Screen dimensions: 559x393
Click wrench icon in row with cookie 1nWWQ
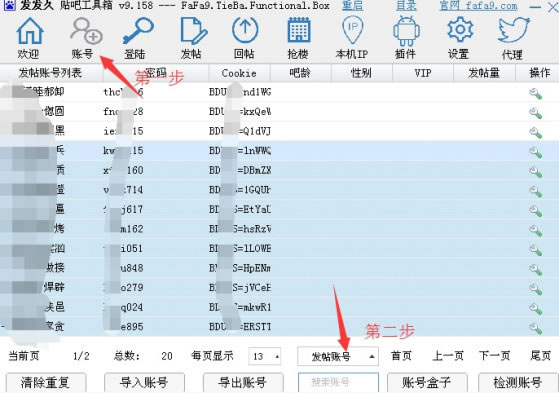click(535, 153)
